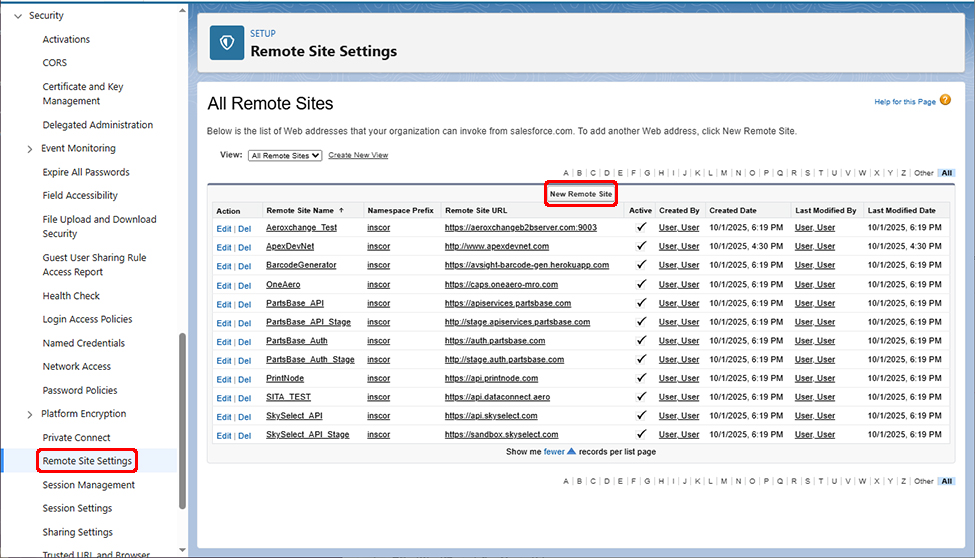975x558 pixels.
Task: Click Del for ApexDevNet
Action: coord(244,248)
